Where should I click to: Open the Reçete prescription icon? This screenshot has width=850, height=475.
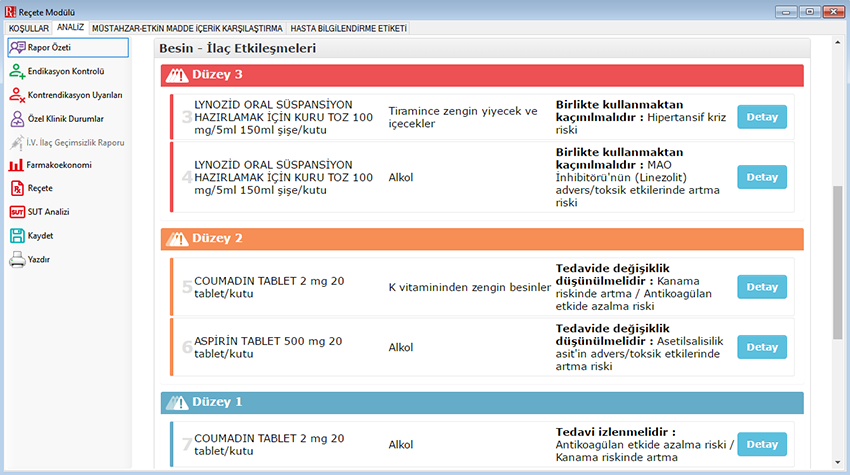click(x=17, y=188)
